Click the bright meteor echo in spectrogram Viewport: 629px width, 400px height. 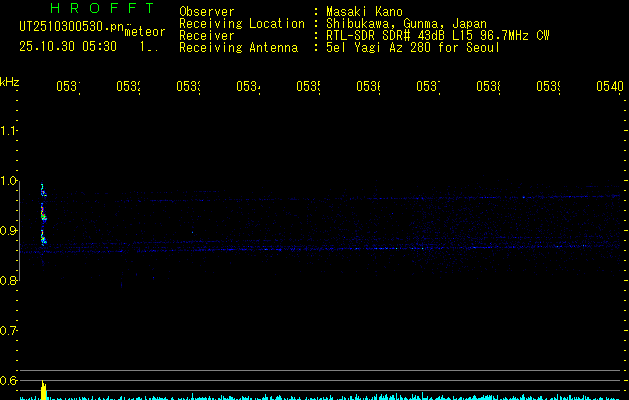coord(43,212)
